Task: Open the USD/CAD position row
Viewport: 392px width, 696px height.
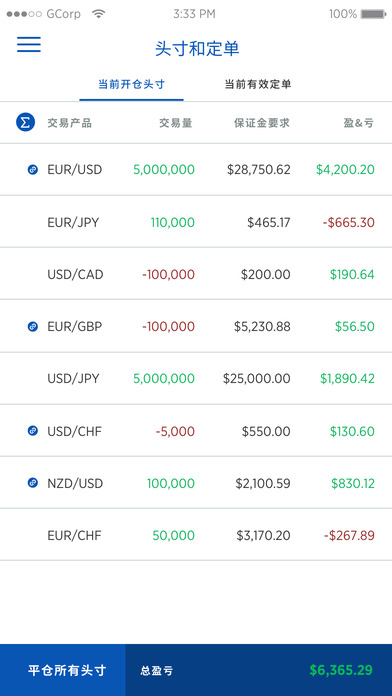Action: (196, 274)
